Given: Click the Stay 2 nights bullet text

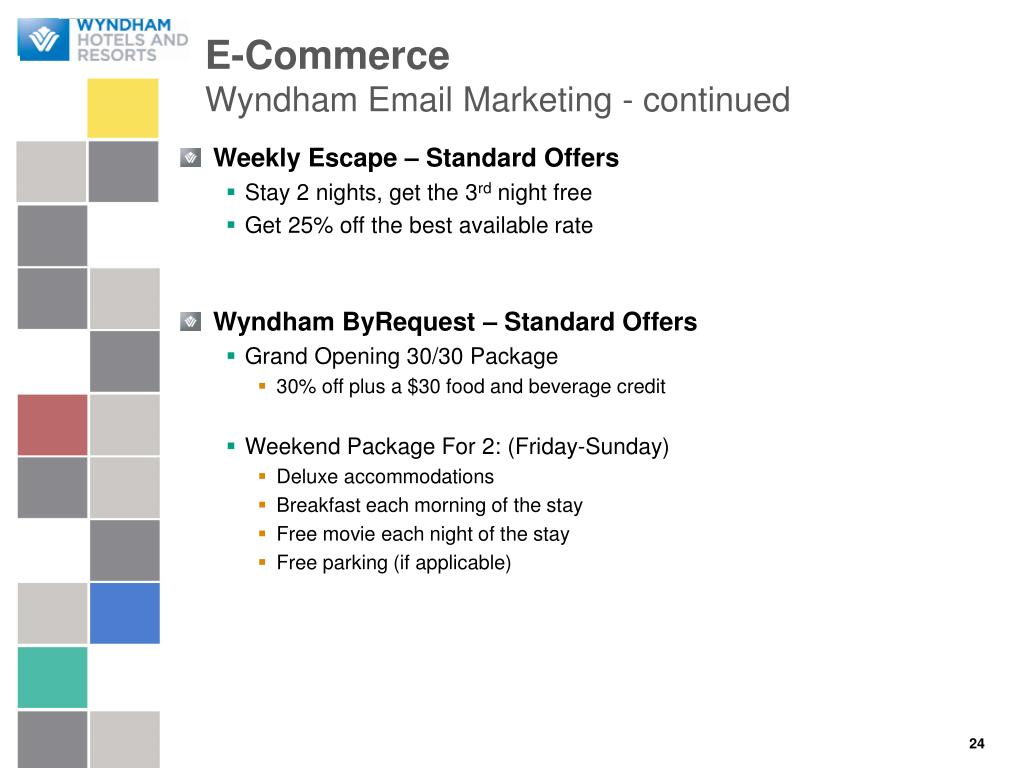Looking at the screenshot, I should [418, 193].
